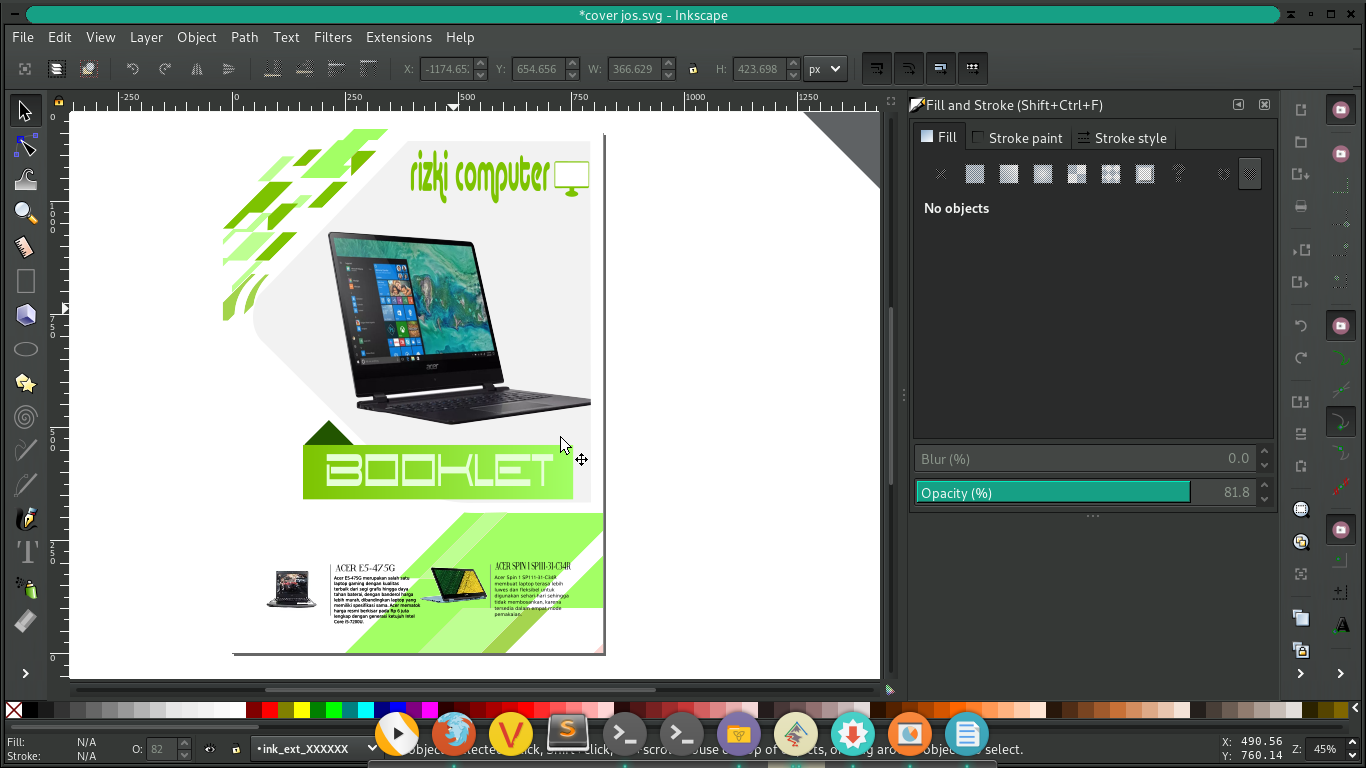This screenshot has width=1366, height=768.
Task: Pick the yellow palette swatch
Action: pyautogui.click(x=302, y=710)
